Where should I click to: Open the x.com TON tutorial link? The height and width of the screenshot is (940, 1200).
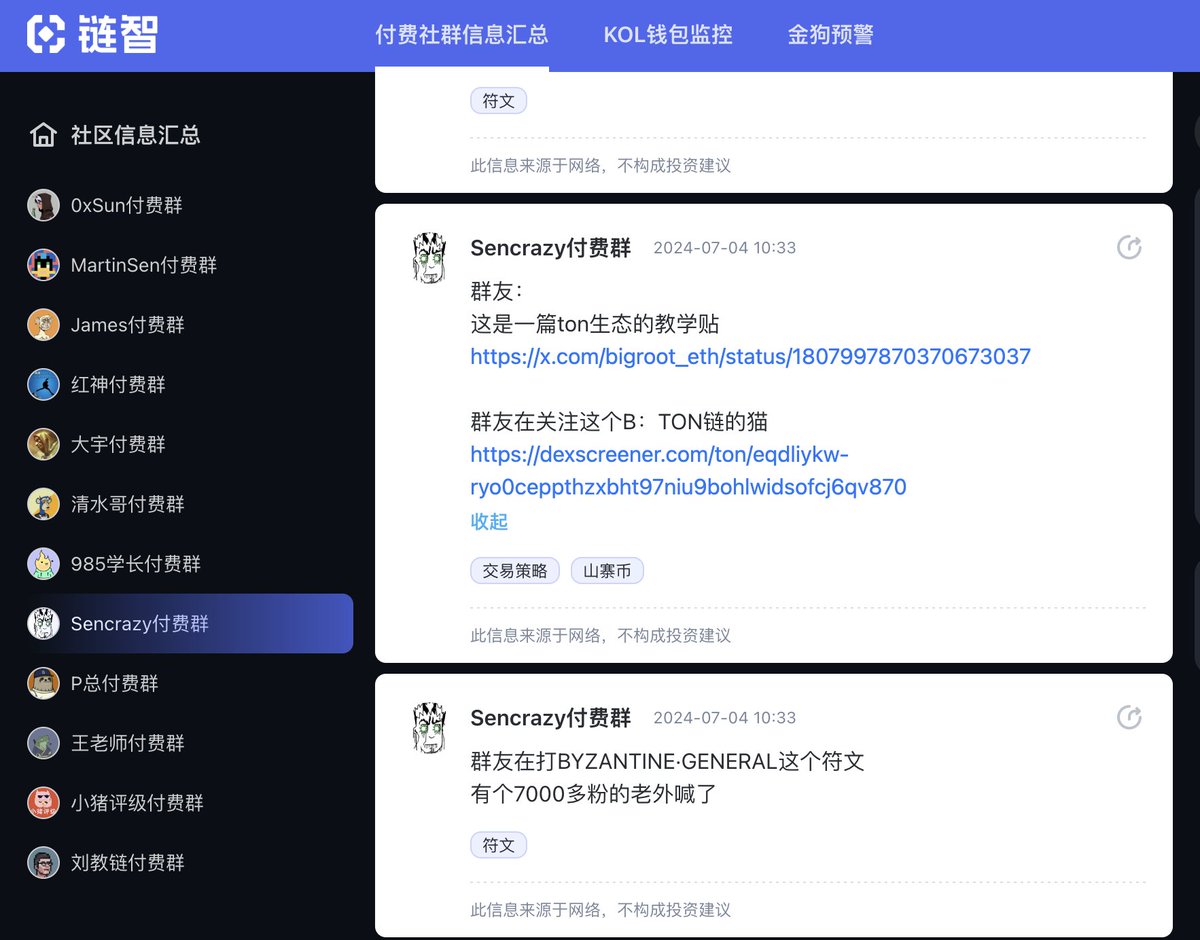point(750,357)
